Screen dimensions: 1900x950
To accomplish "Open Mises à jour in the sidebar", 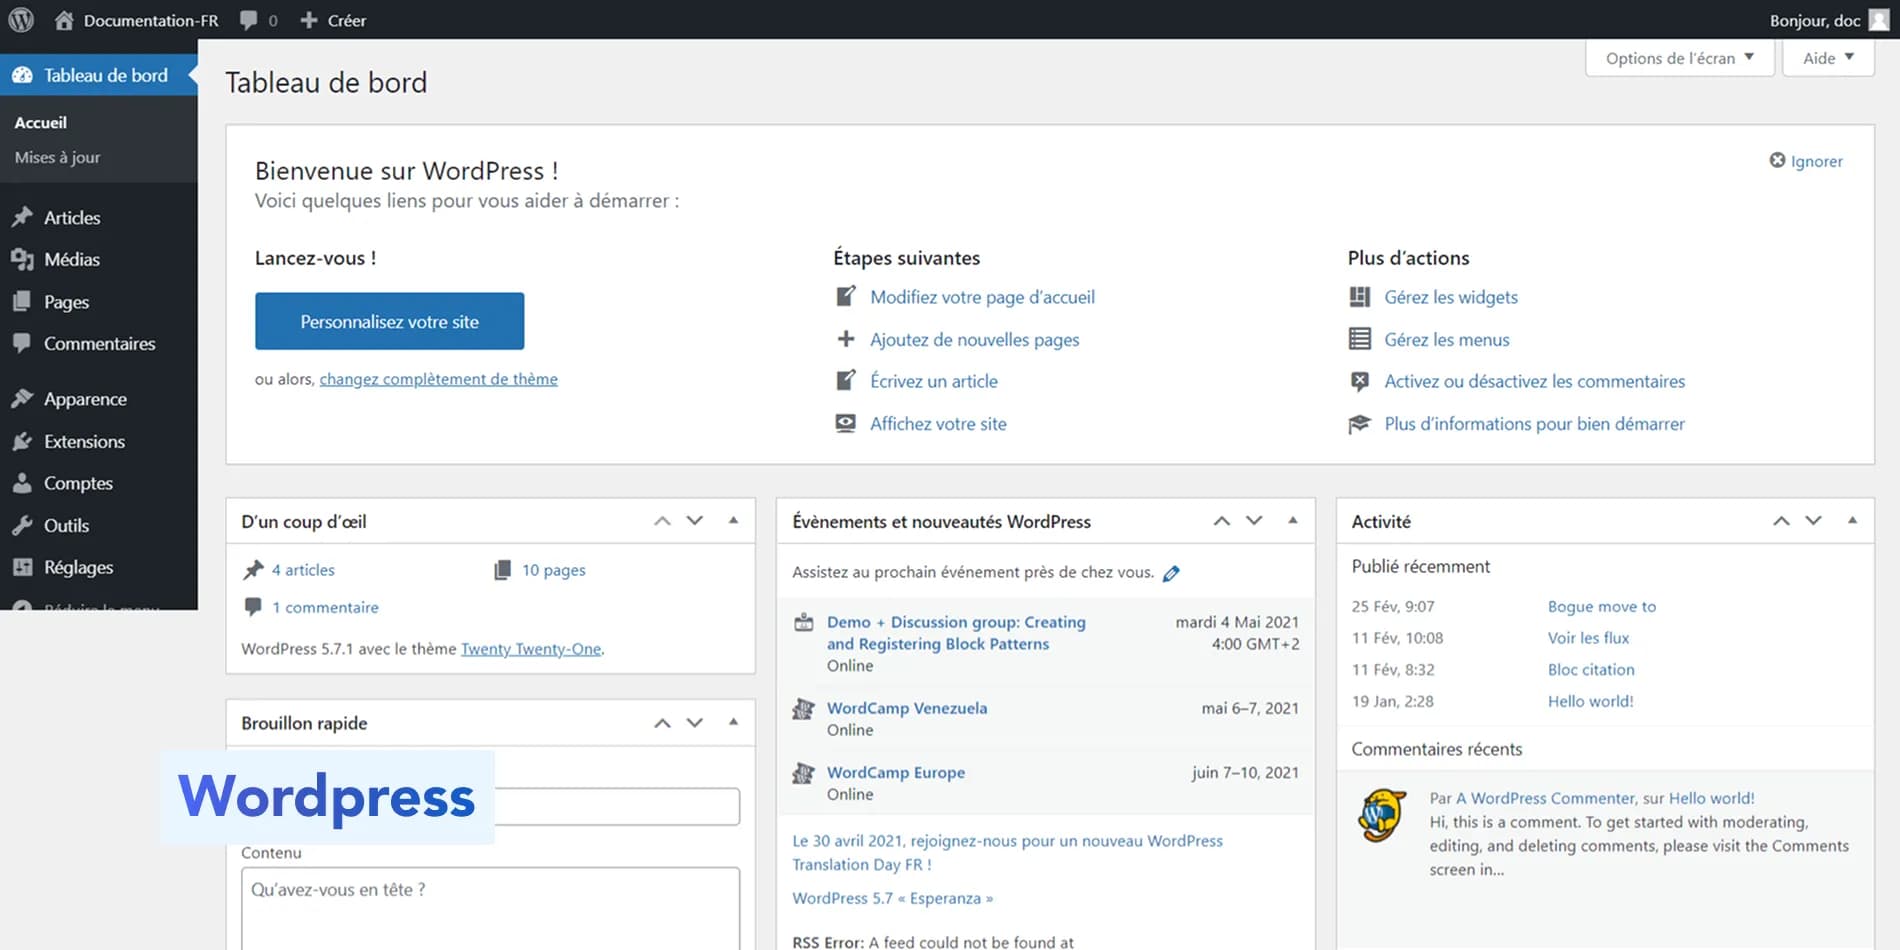I will [x=57, y=157].
